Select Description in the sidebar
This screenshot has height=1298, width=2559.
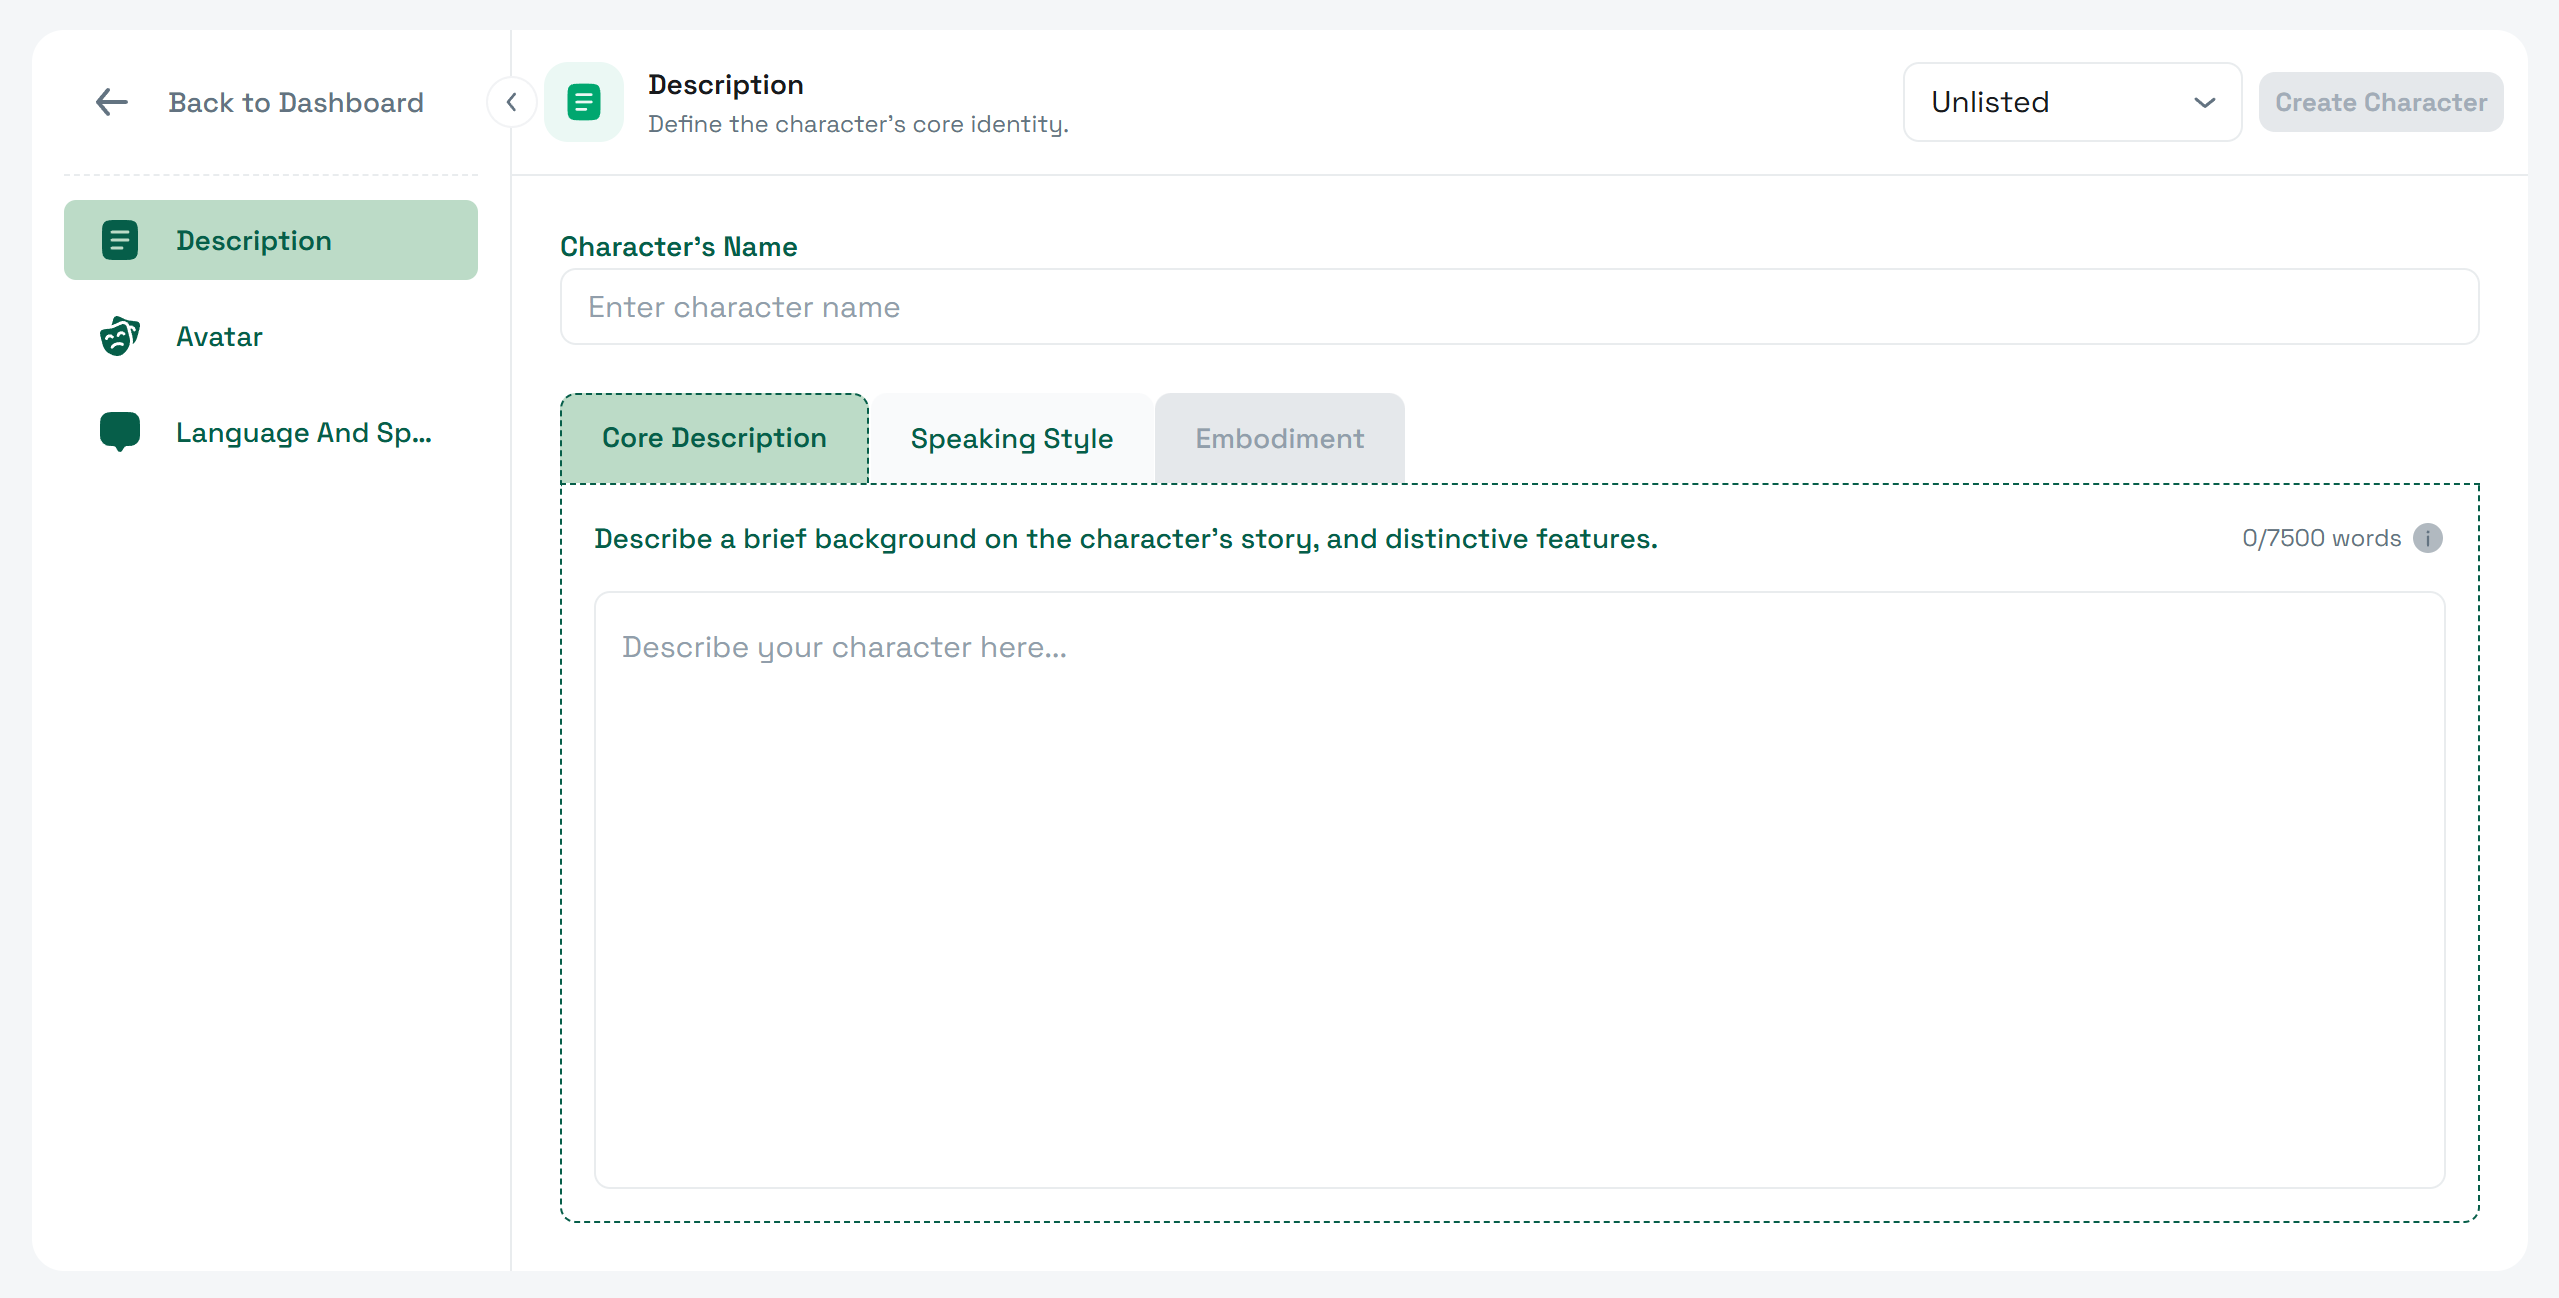pos(271,240)
